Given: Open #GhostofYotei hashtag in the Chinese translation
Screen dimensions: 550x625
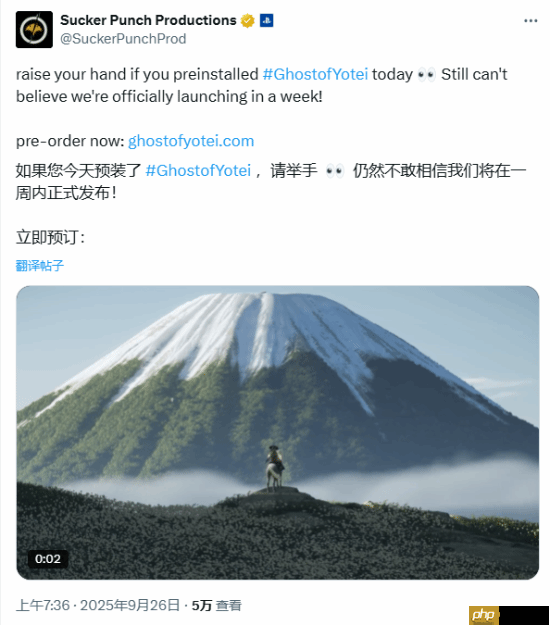Looking at the screenshot, I should (x=198, y=171).
